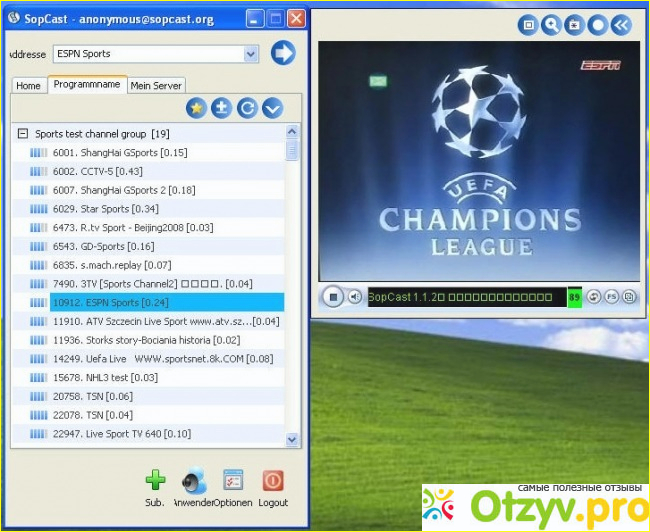Click the record circle icon above video
The width and height of the screenshot is (650, 532).
[x=597, y=25]
